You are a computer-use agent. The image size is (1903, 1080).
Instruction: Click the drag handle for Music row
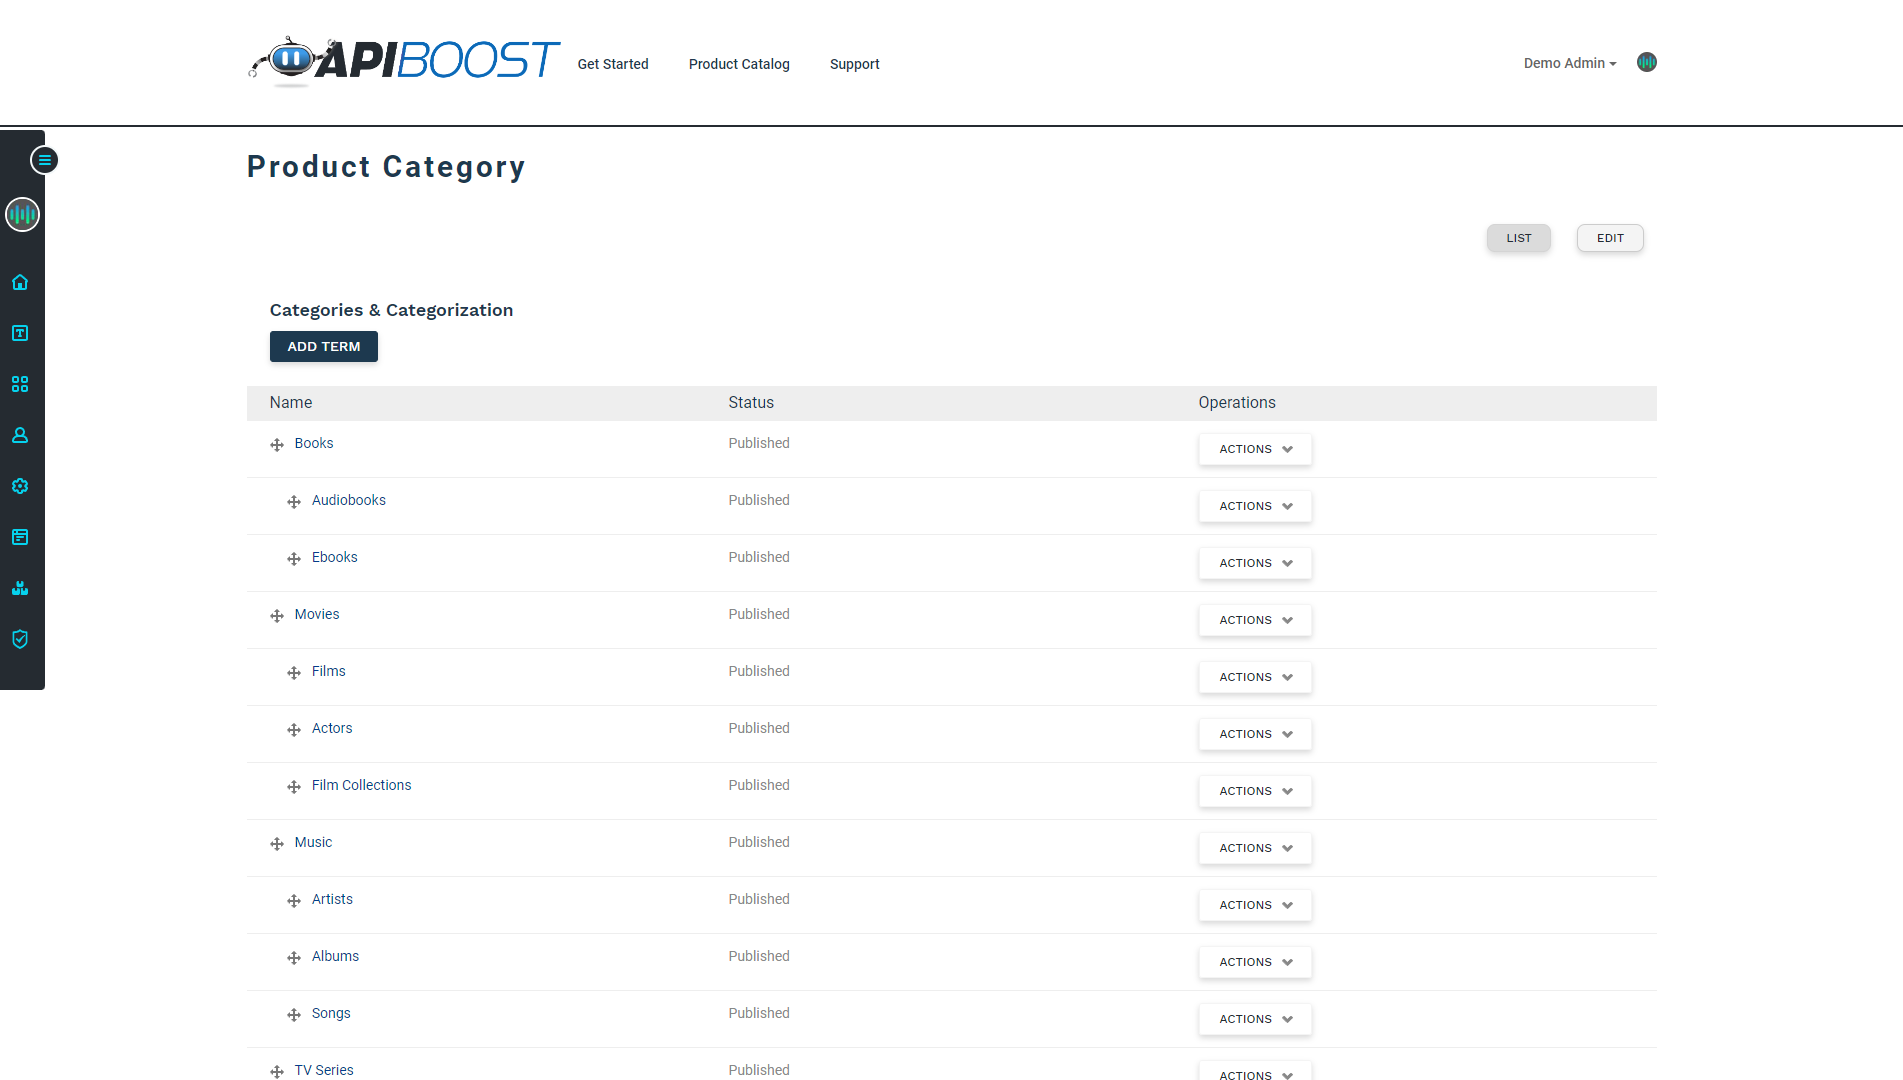pos(277,844)
